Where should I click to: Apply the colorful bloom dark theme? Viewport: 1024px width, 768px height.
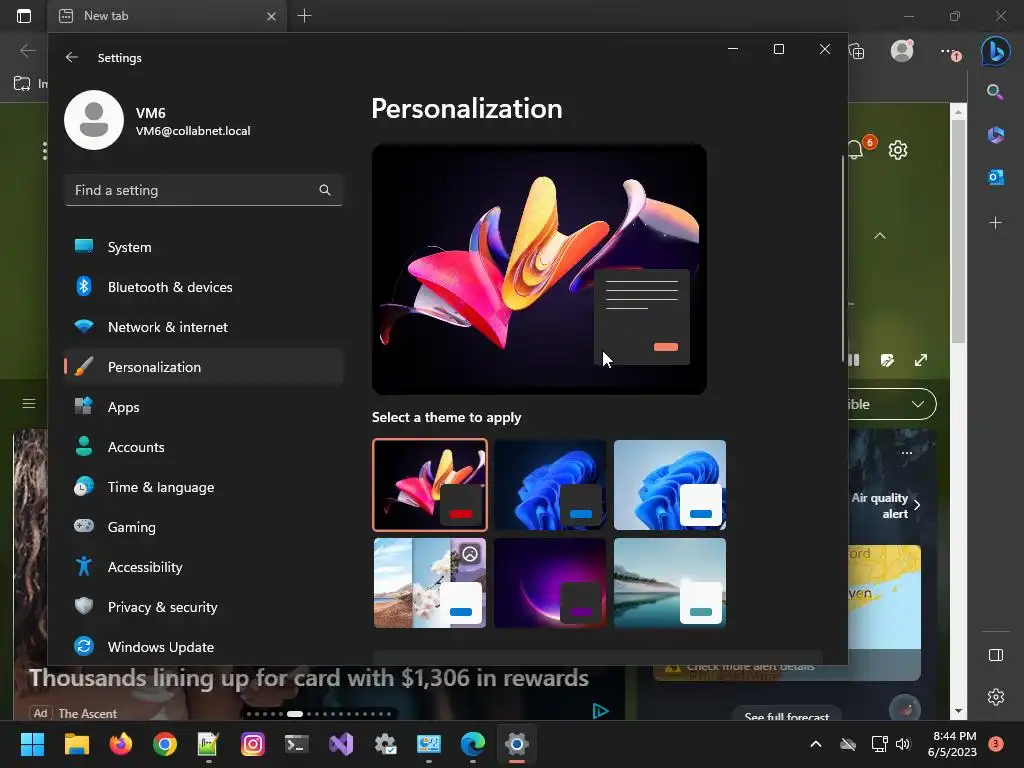pyautogui.click(x=430, y=485)
